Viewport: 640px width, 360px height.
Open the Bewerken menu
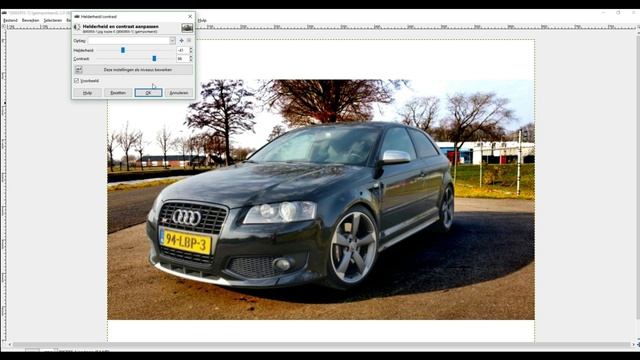[30, 20]
